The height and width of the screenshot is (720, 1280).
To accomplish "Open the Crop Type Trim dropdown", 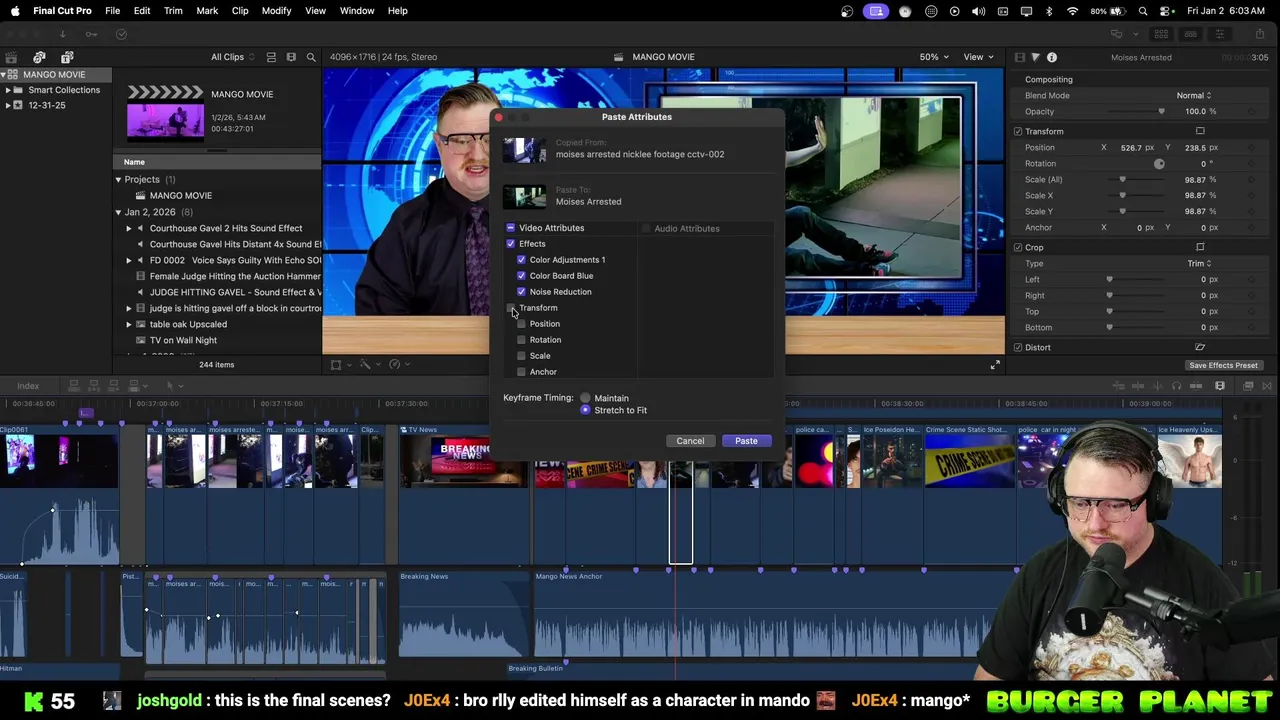I will (1199, 263).
